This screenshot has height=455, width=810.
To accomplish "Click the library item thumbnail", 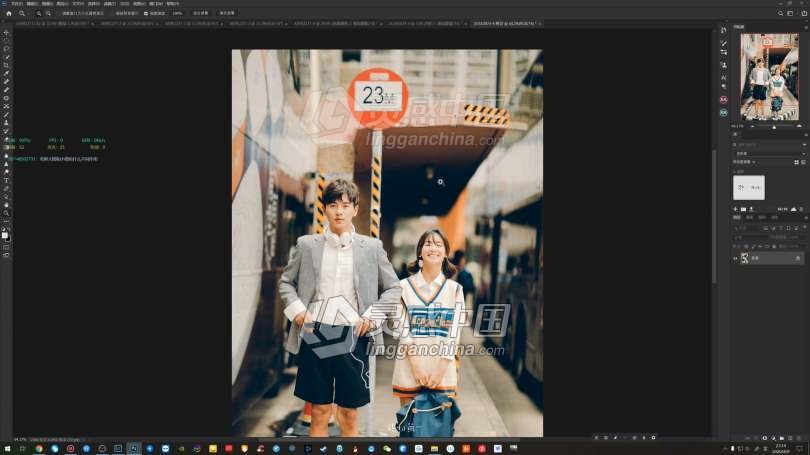I will pyautogui.click(x=749, y=187).
